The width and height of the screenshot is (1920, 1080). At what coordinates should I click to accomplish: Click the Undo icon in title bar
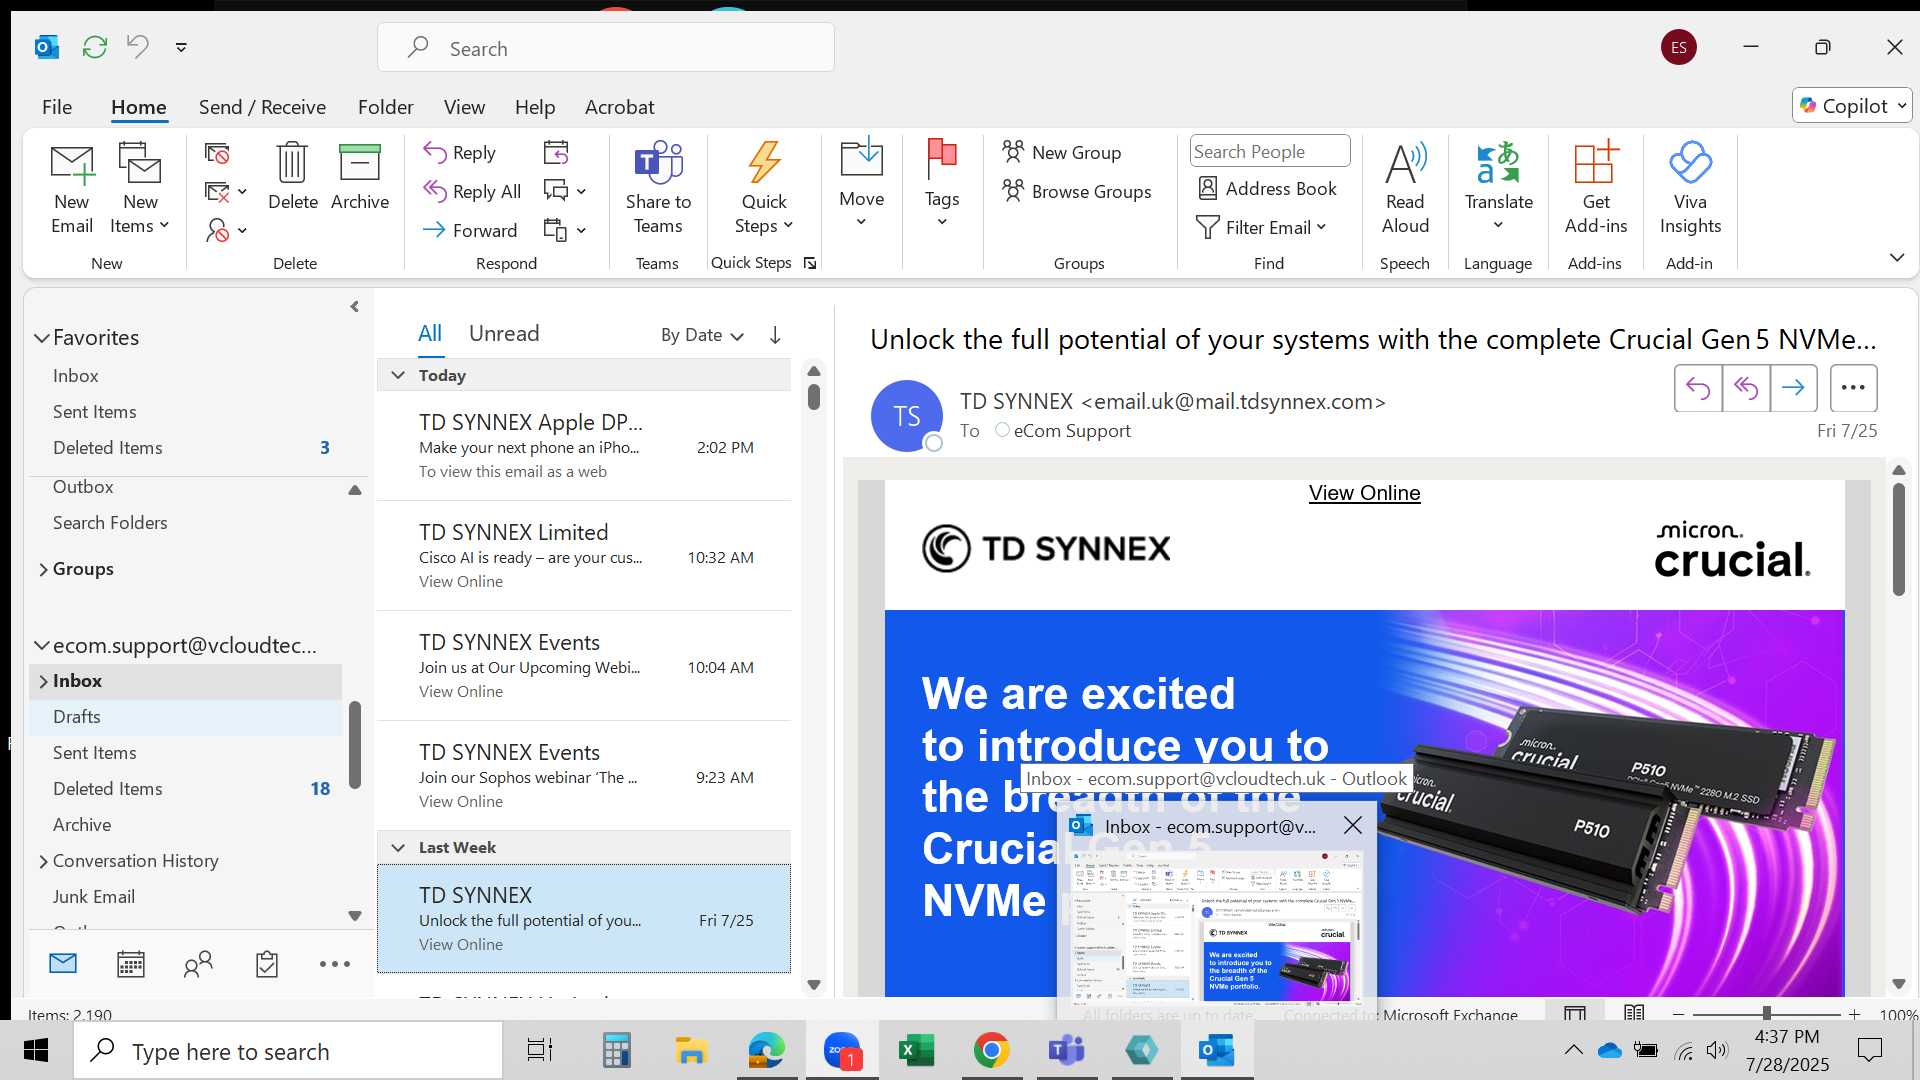click(137, 46)
